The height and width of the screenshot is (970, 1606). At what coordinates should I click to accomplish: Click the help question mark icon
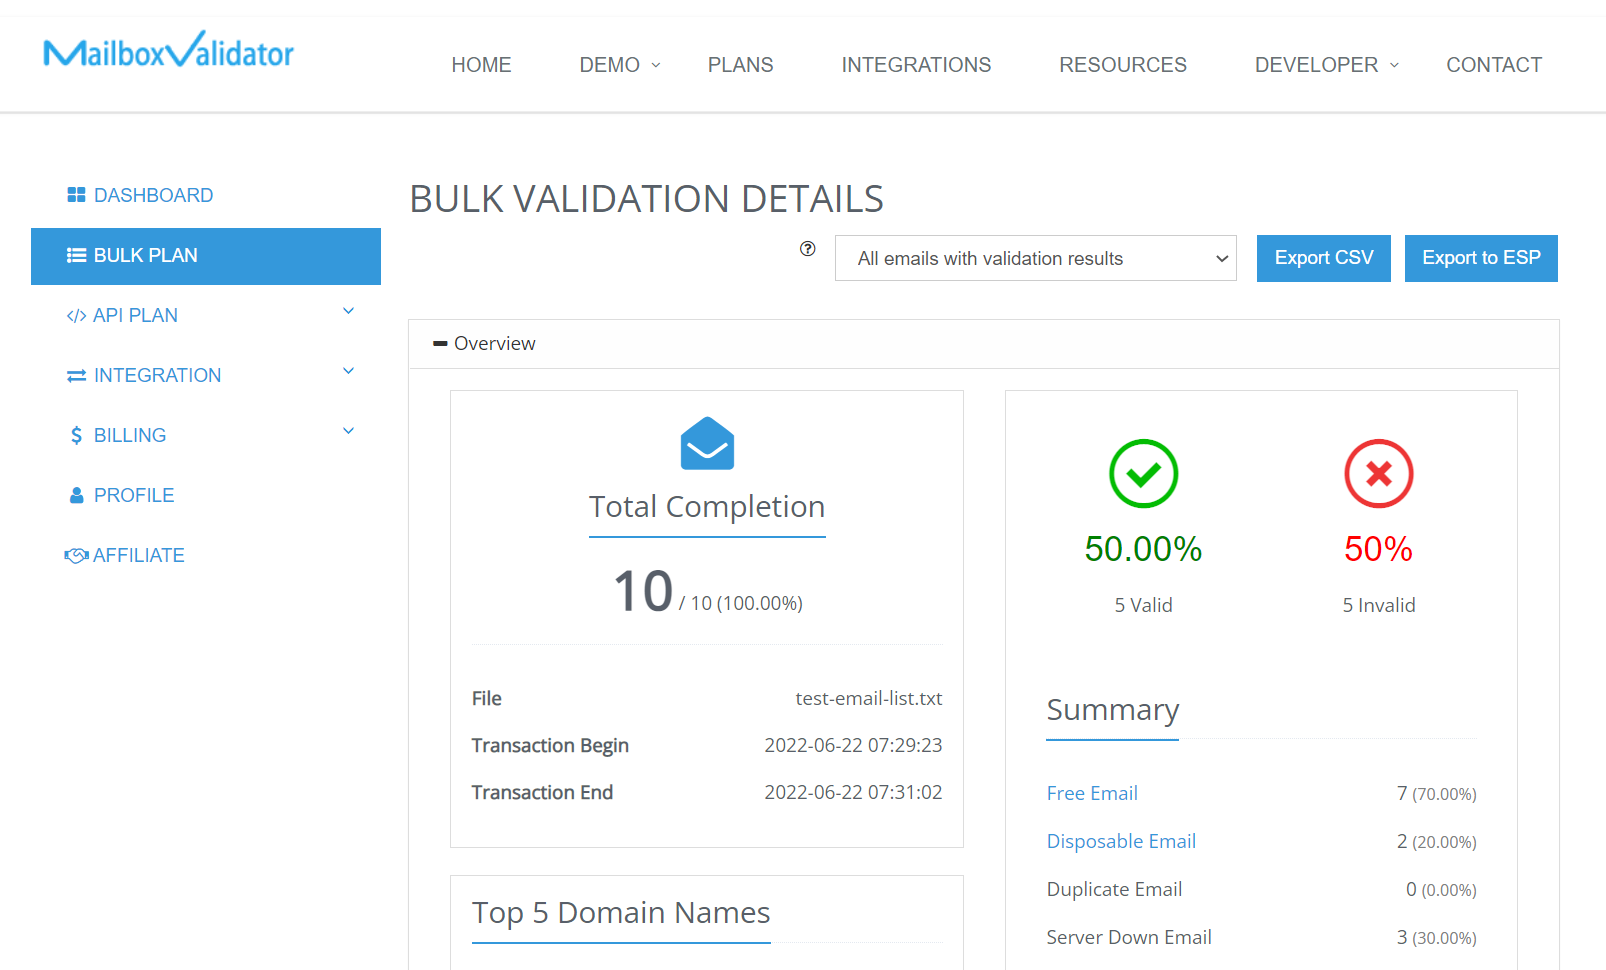pos(808,249)
